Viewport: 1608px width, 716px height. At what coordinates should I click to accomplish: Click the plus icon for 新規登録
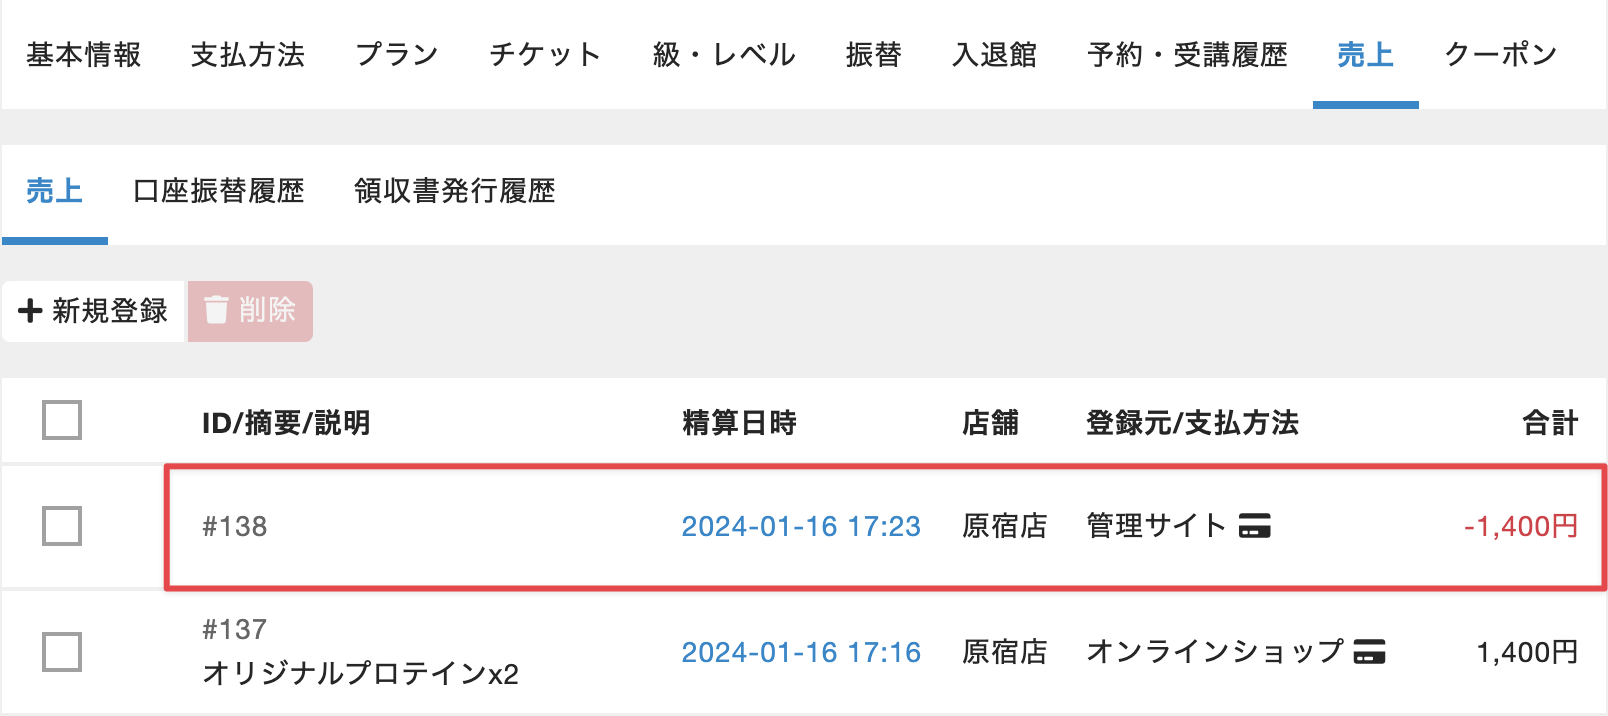[x=30, y=311]
